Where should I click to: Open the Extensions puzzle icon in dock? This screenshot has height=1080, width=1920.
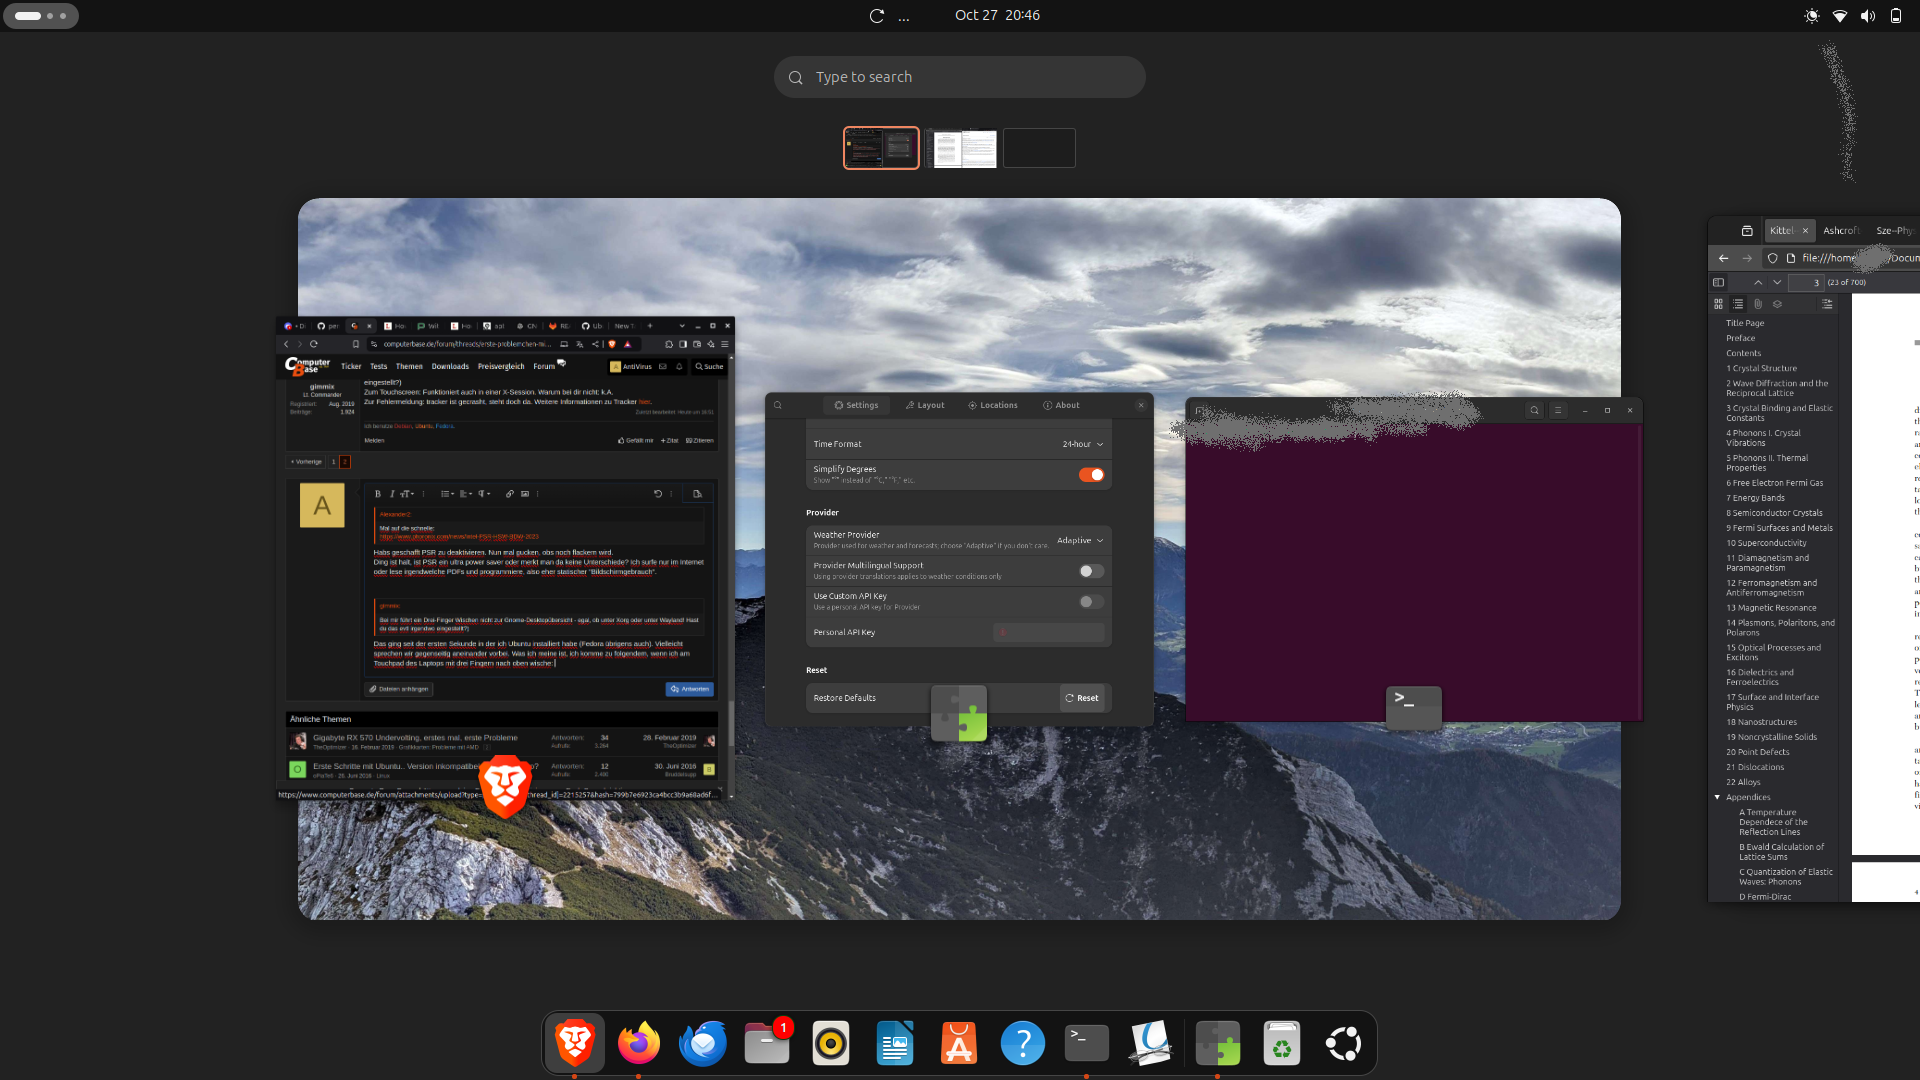pyautogui.click(x=1217, y=1043)
